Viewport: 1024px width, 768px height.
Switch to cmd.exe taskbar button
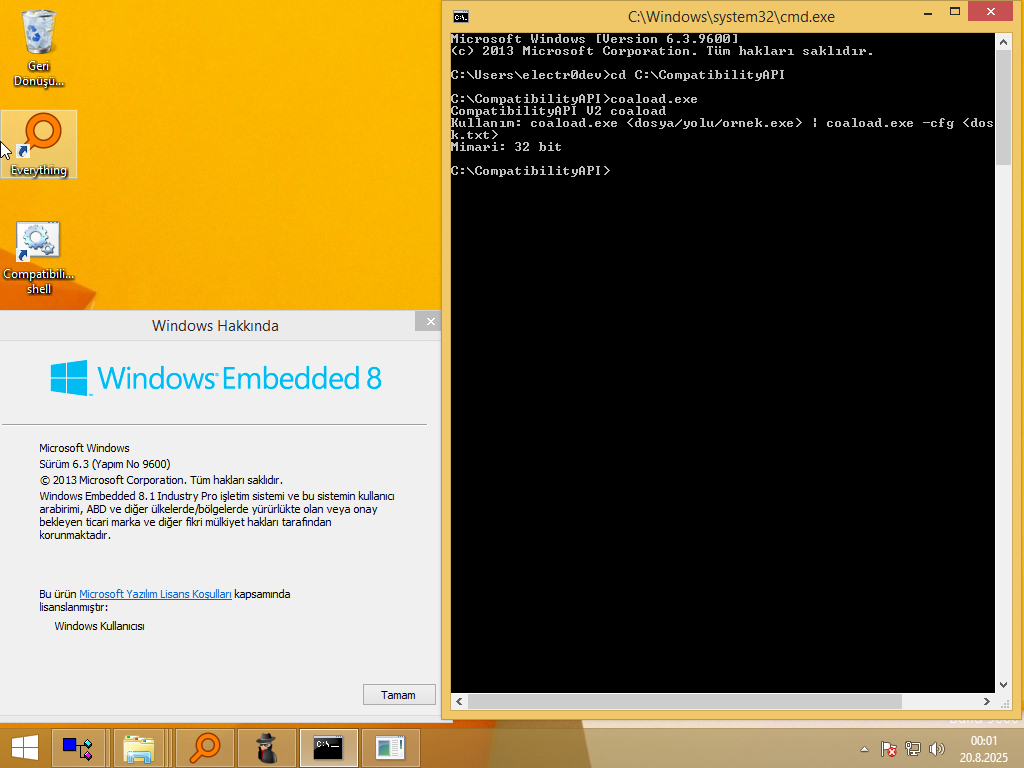(328, 748)
